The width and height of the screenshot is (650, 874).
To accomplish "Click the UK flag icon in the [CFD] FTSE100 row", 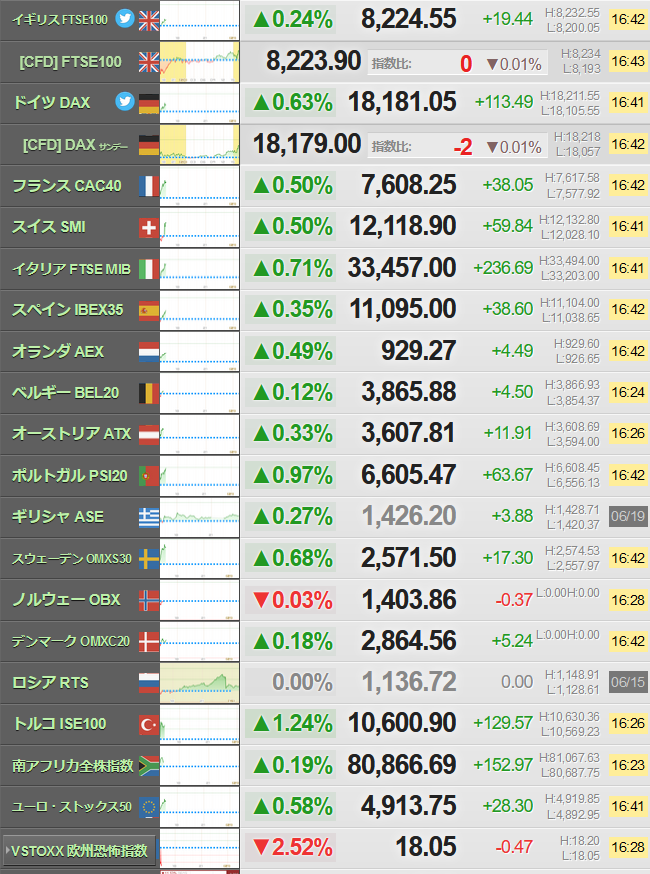I will pyautogui.click(x=149, y=62).
